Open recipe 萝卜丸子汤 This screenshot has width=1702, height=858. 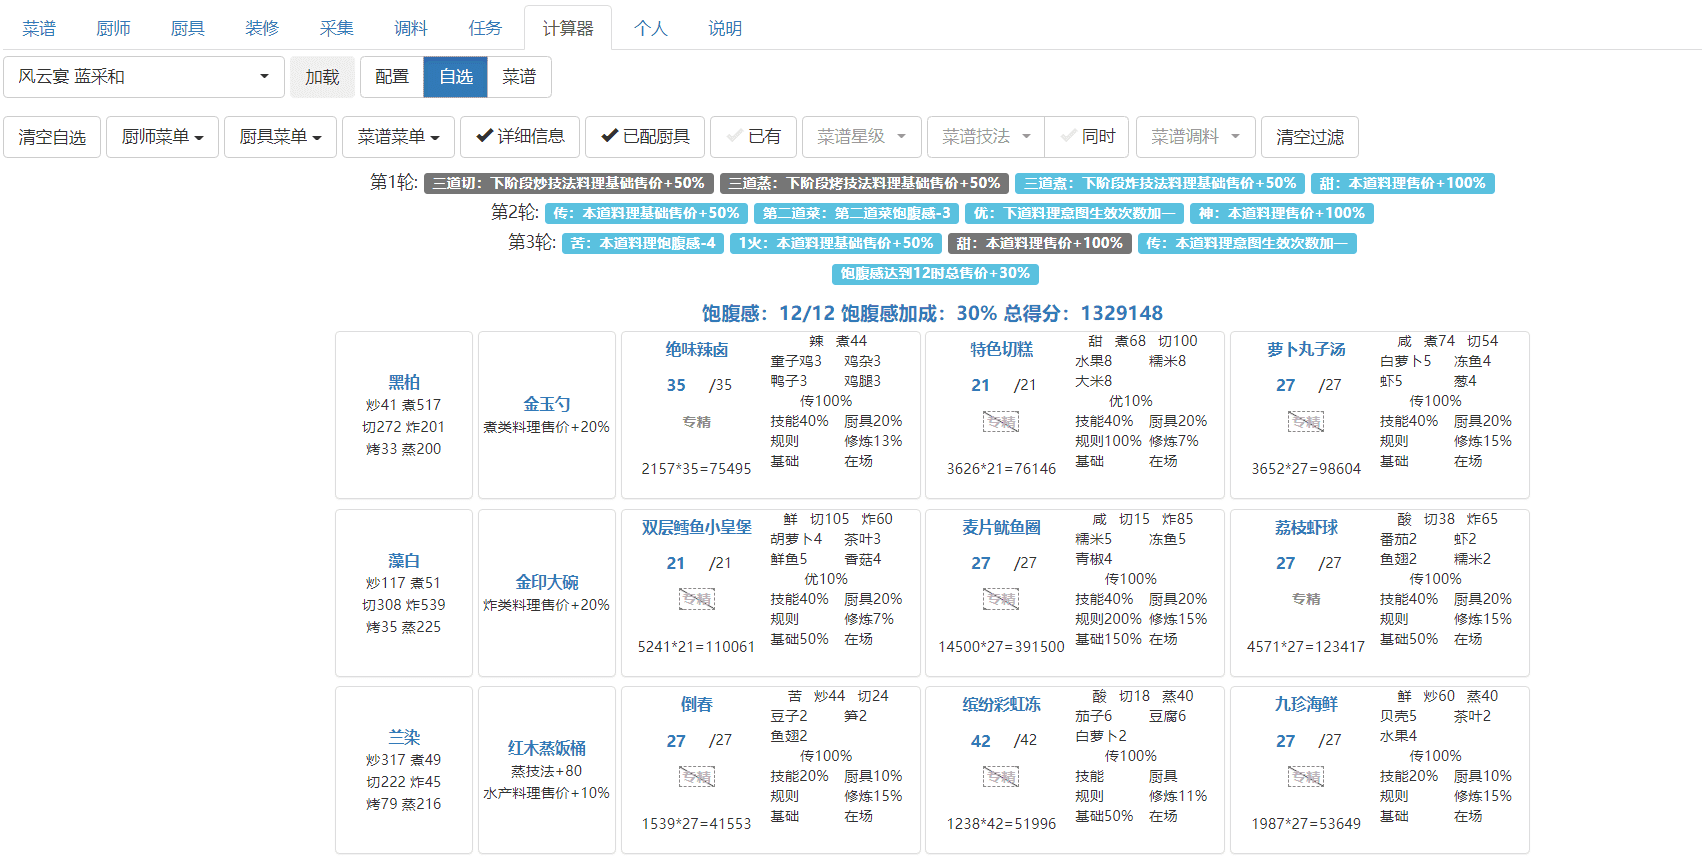(x=1306, y=350)
